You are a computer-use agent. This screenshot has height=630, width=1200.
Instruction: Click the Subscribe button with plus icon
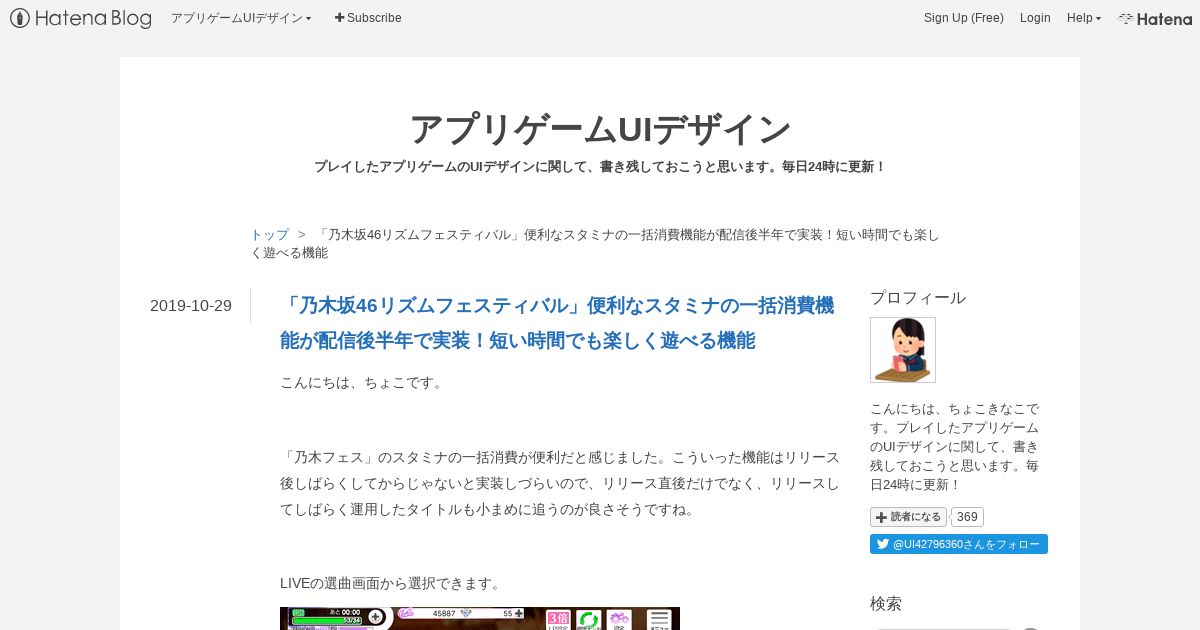pos(368,18)
